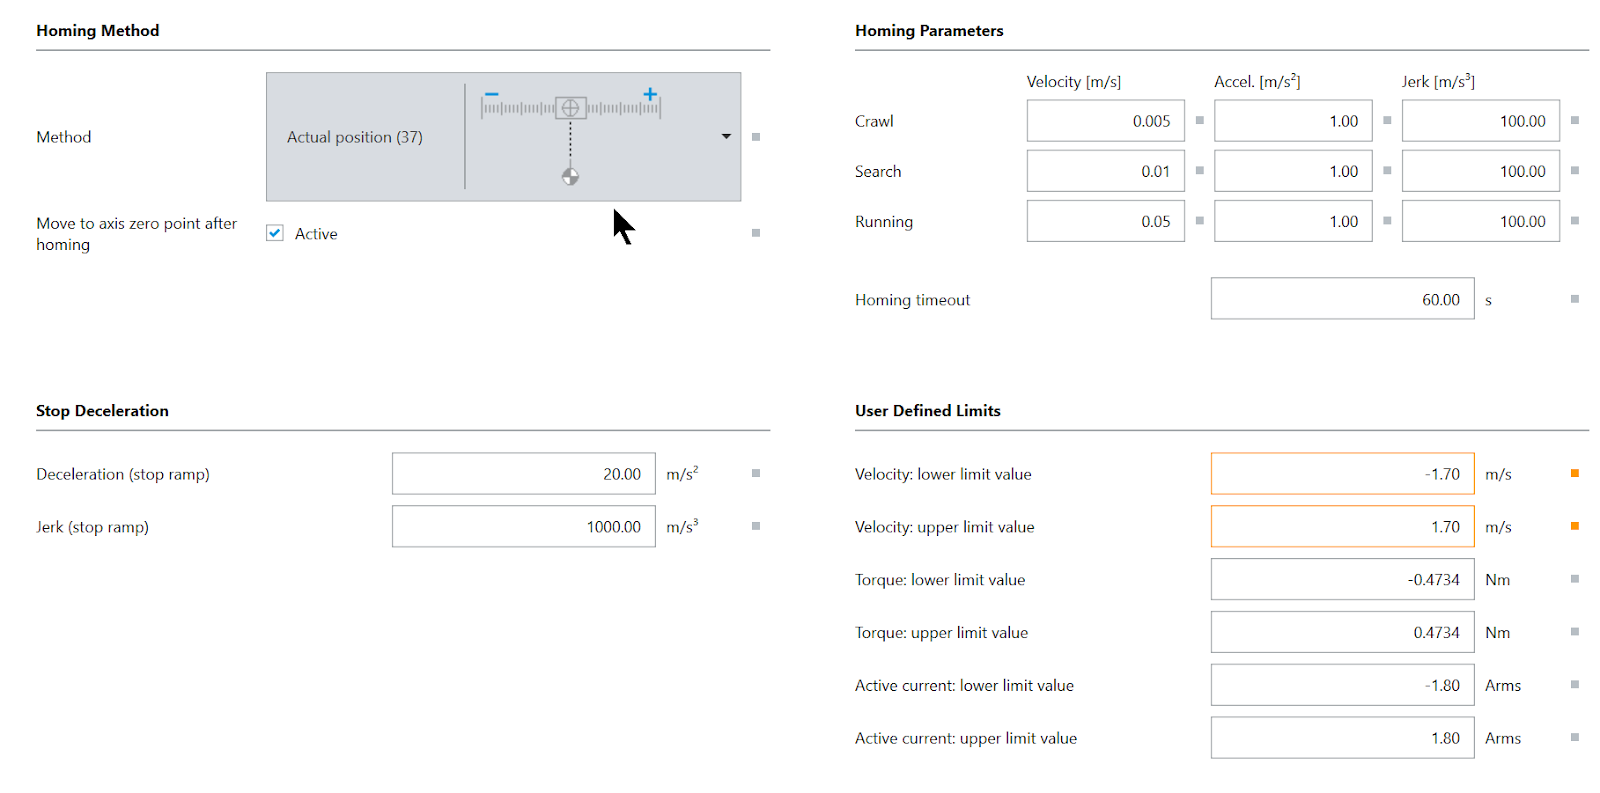Click the Velocity upper limit value field
The image size is (1600, 793).
[1343, 526]
